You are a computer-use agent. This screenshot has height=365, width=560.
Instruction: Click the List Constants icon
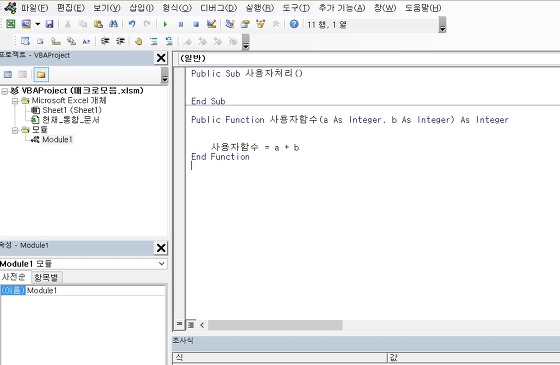point(40,41)
